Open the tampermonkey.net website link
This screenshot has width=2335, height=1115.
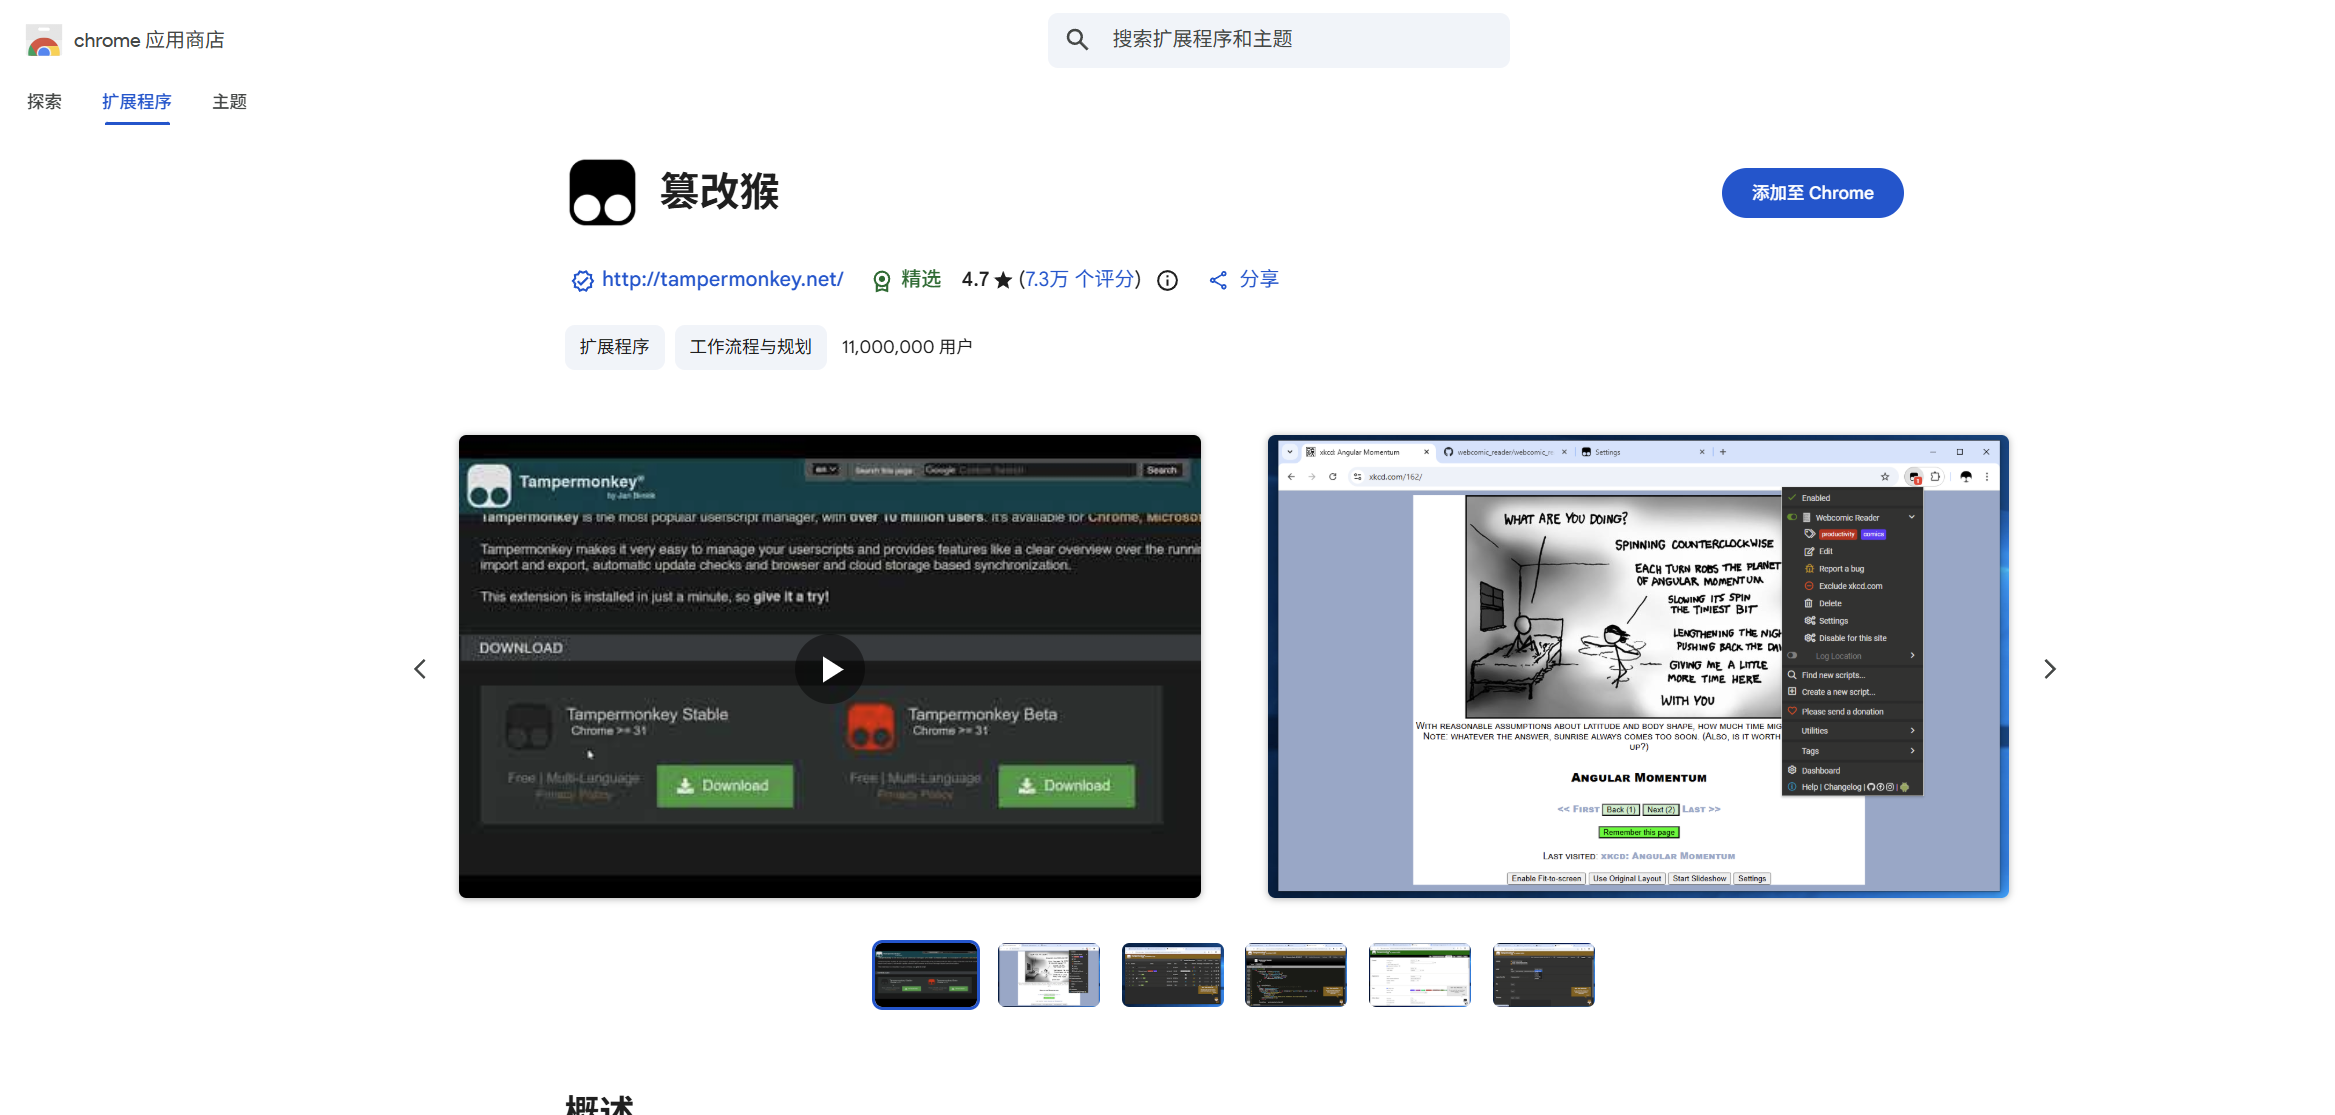click(722, 280)
